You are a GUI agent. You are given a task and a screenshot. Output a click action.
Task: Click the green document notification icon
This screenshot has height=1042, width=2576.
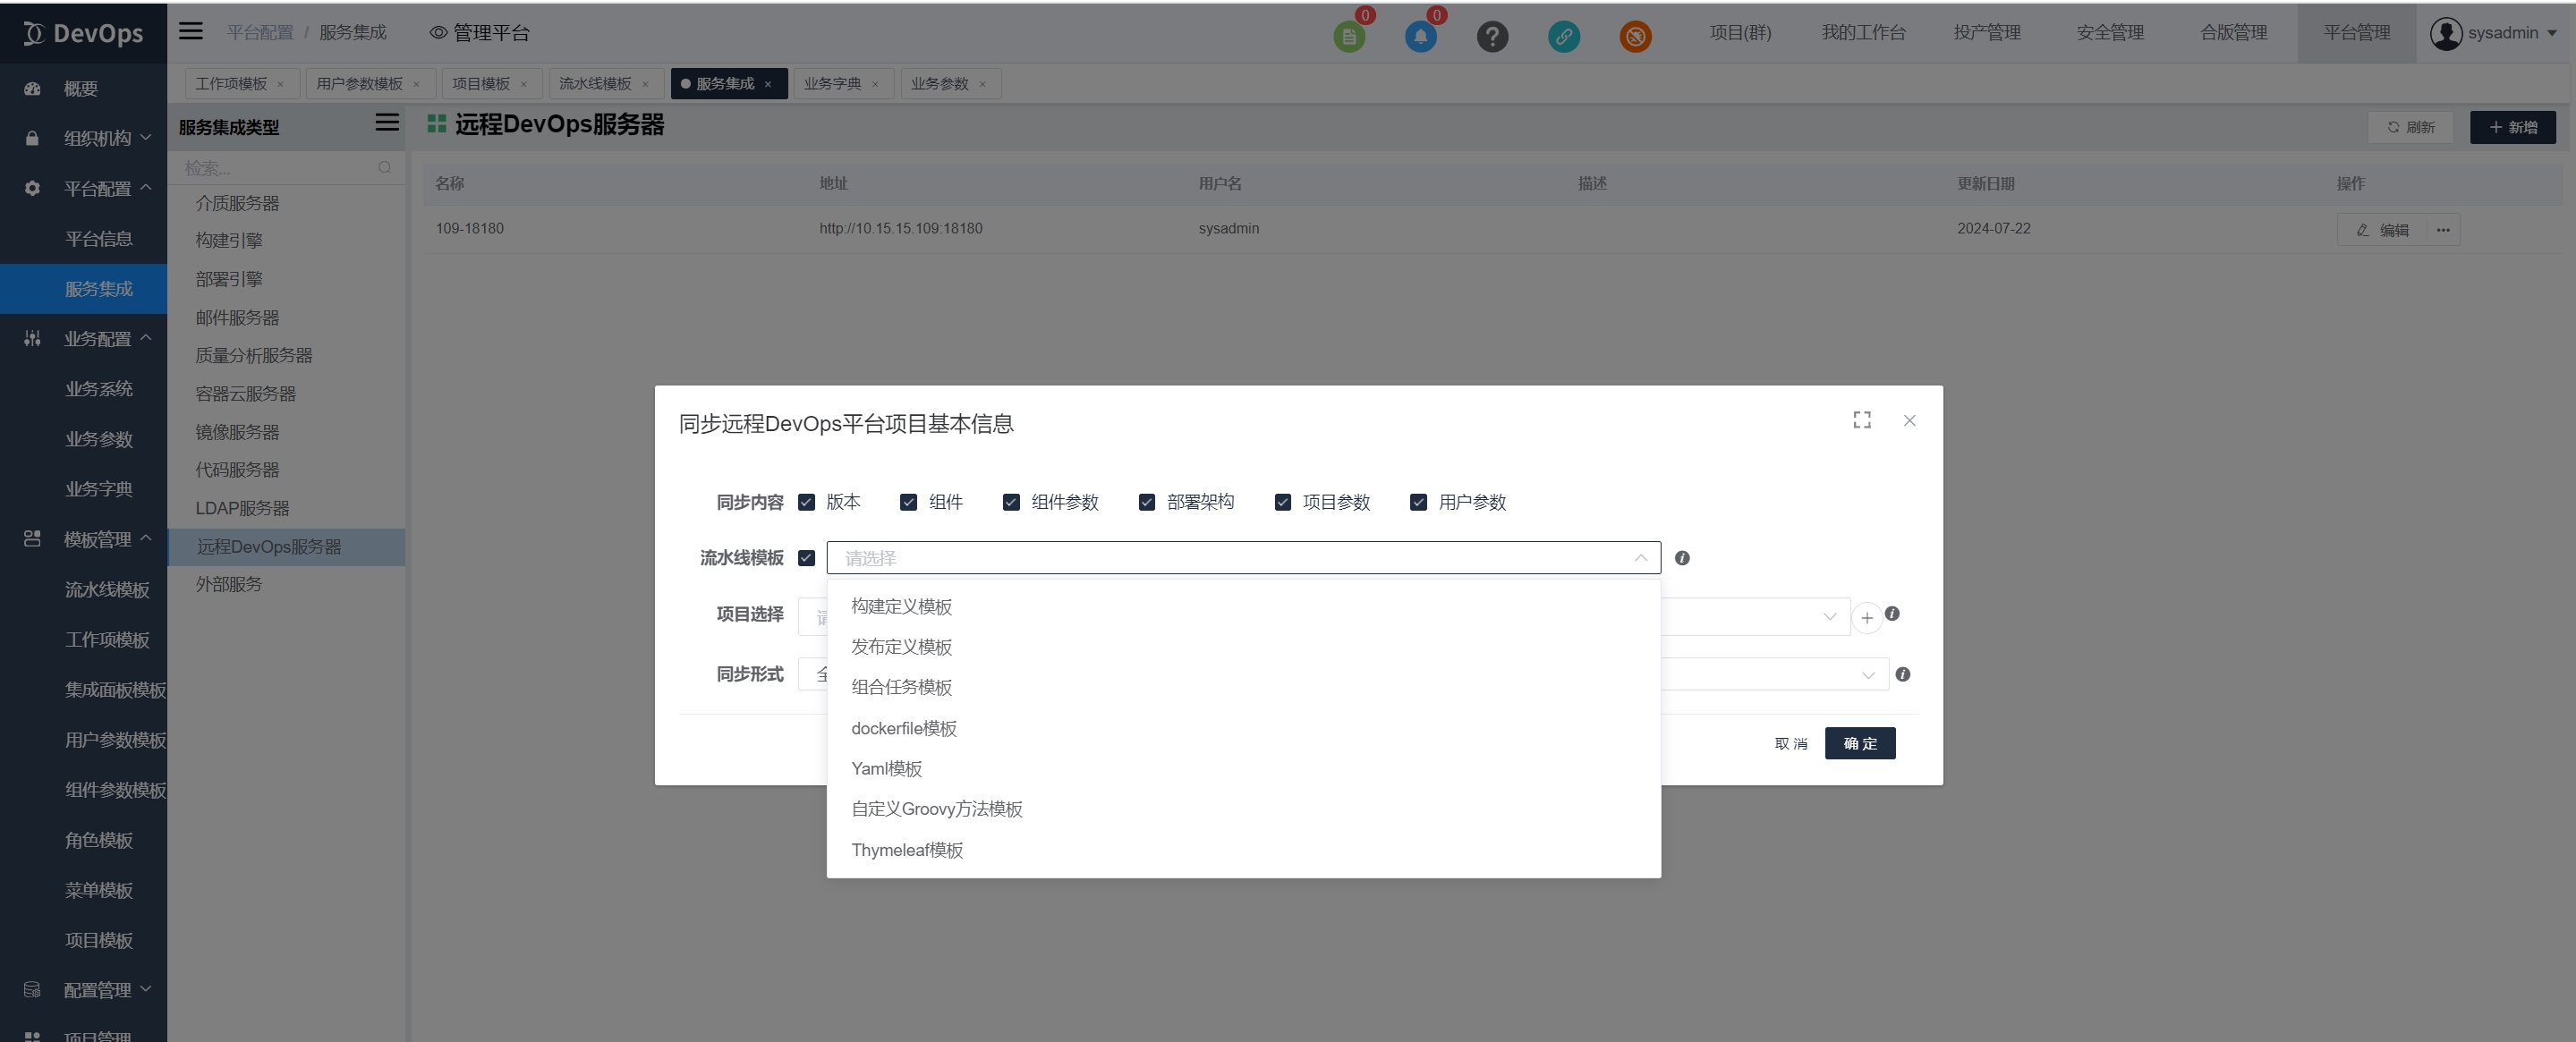(x=1349, y=37)
